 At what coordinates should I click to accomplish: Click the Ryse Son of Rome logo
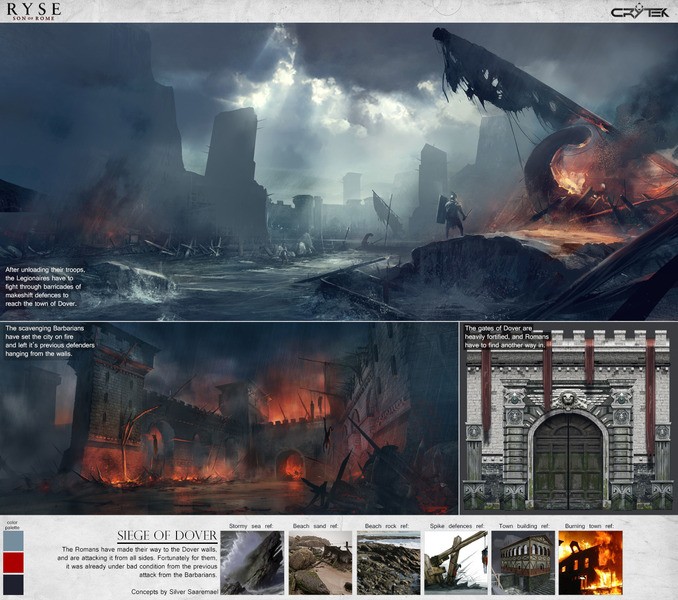point(34,11)
